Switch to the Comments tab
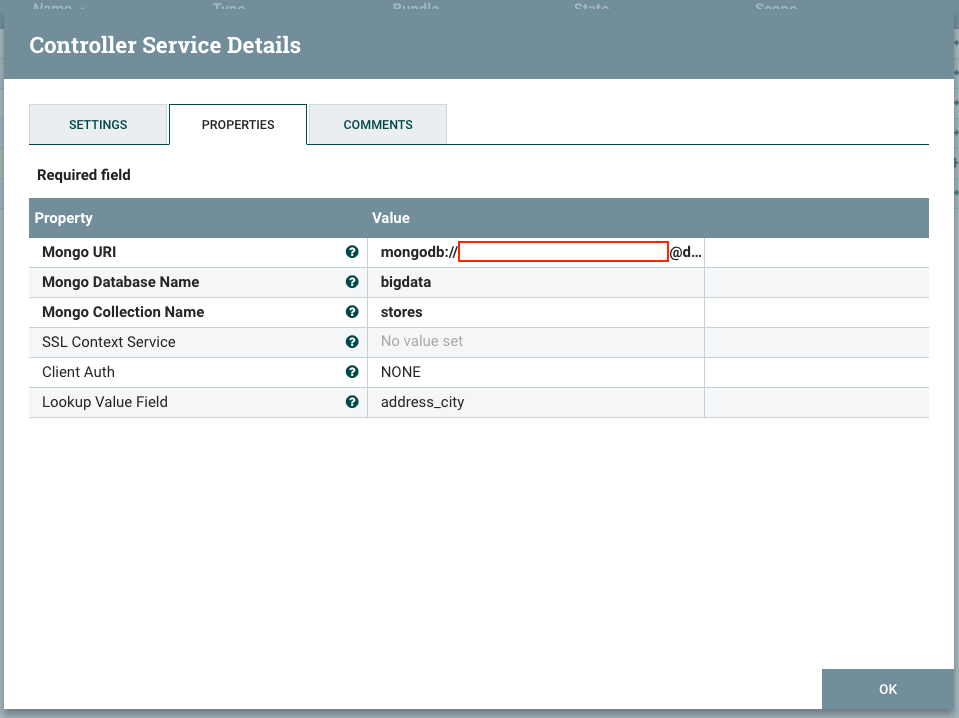This screenshot has height=718, width=959. (377, 125)
